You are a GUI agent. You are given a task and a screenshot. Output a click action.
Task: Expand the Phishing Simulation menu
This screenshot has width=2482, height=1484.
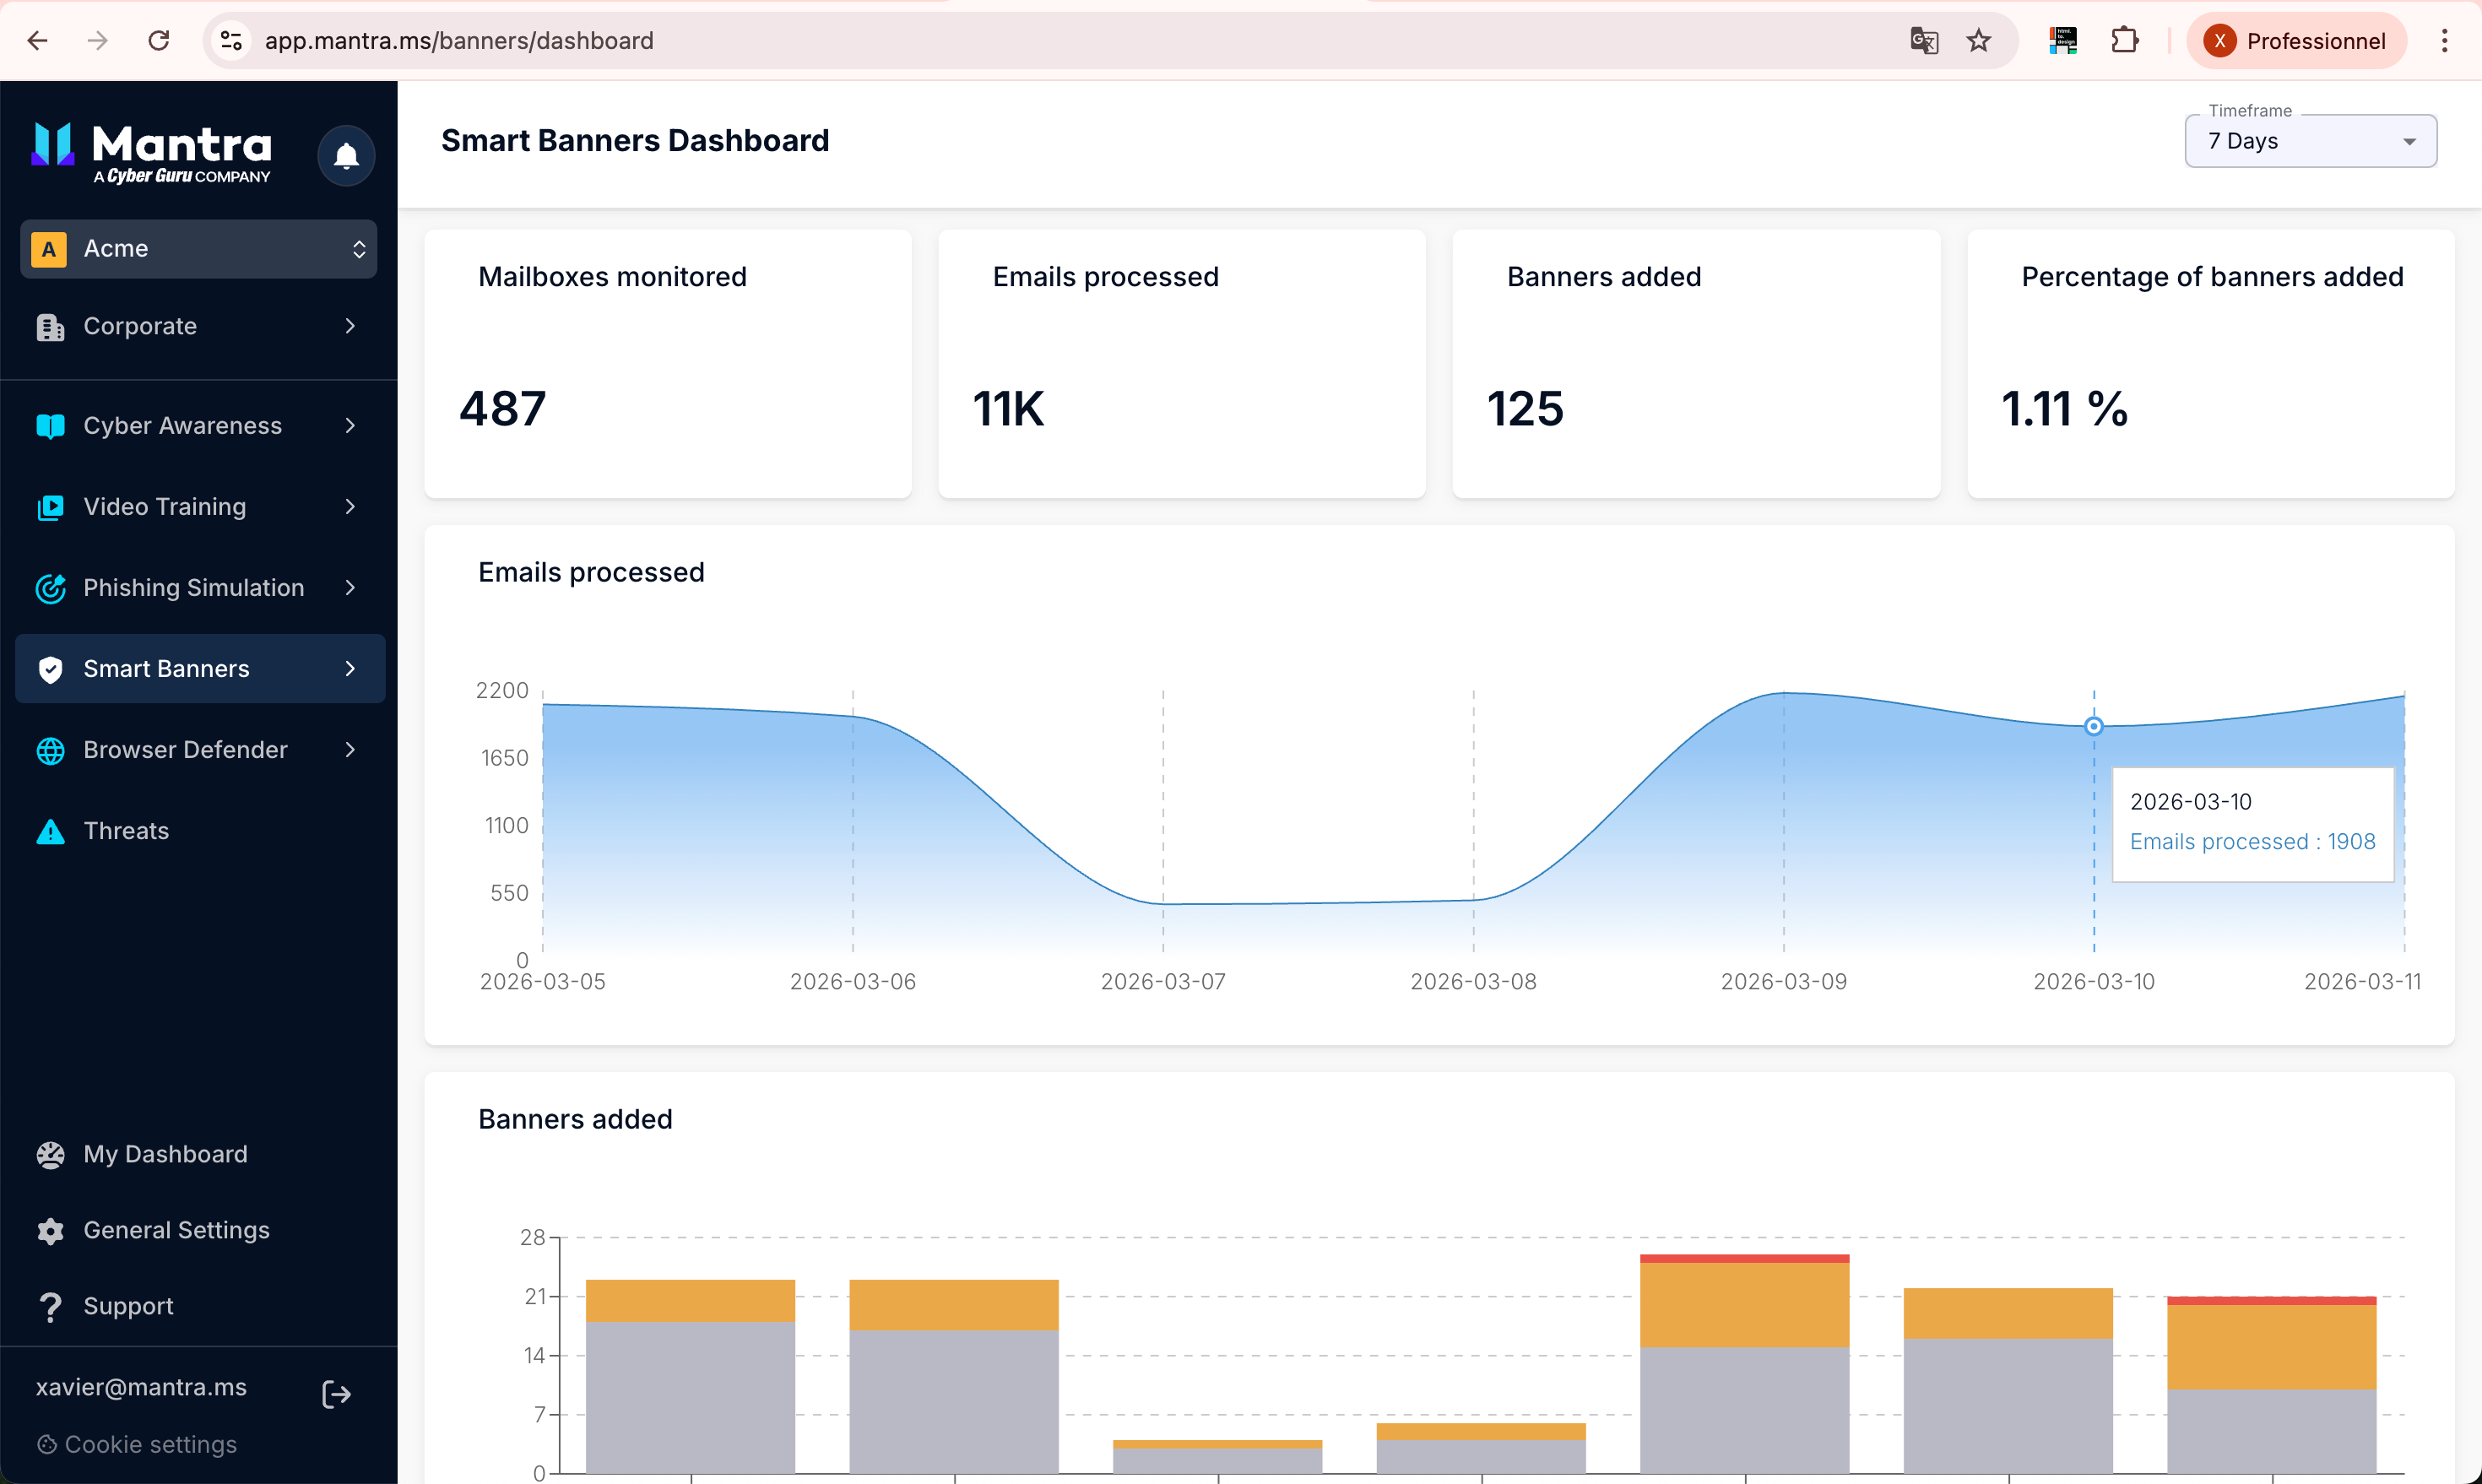coord(198,588)
